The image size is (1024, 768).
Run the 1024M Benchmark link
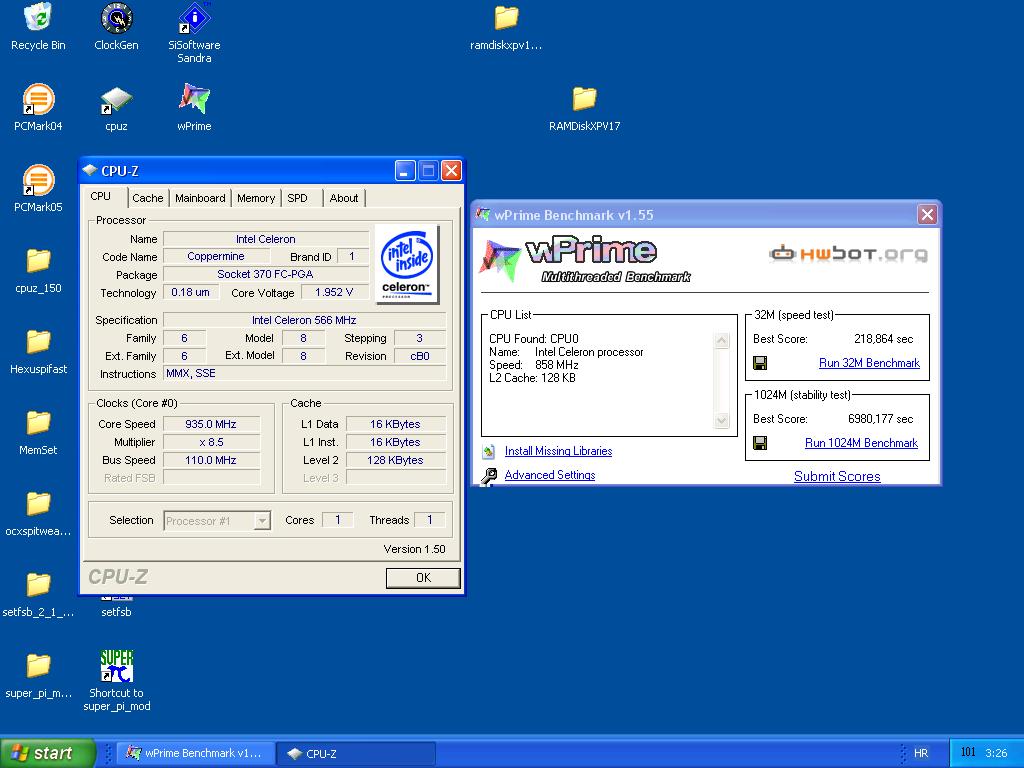click(861, 443)
